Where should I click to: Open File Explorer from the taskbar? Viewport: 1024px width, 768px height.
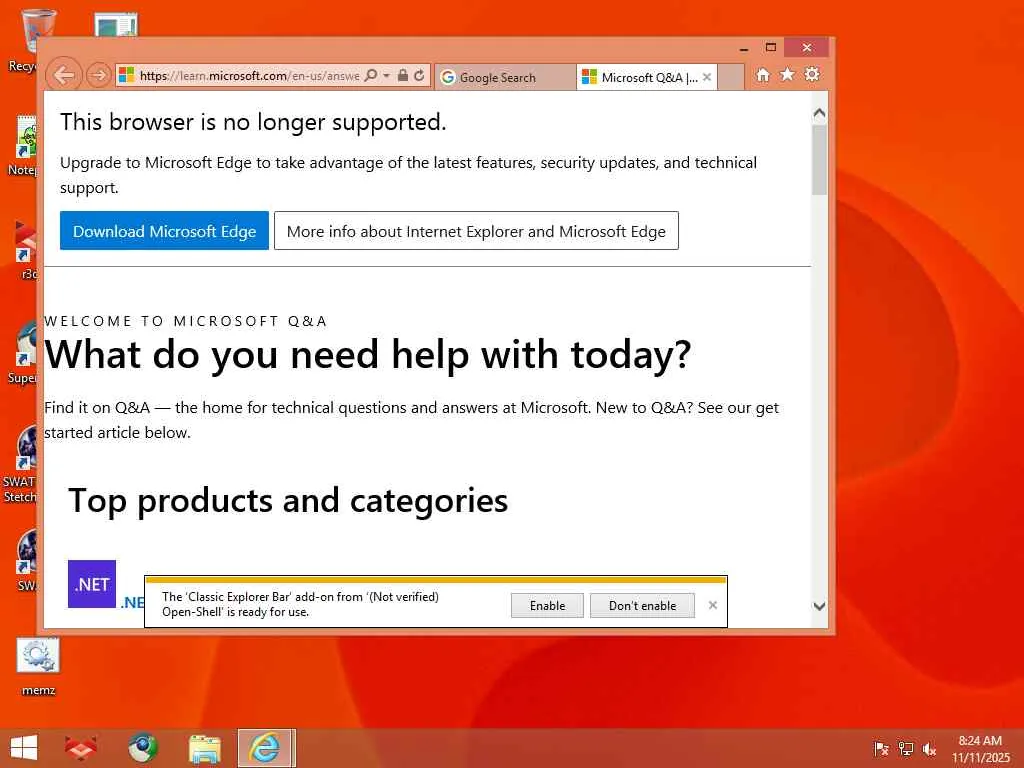click(204, 748)
